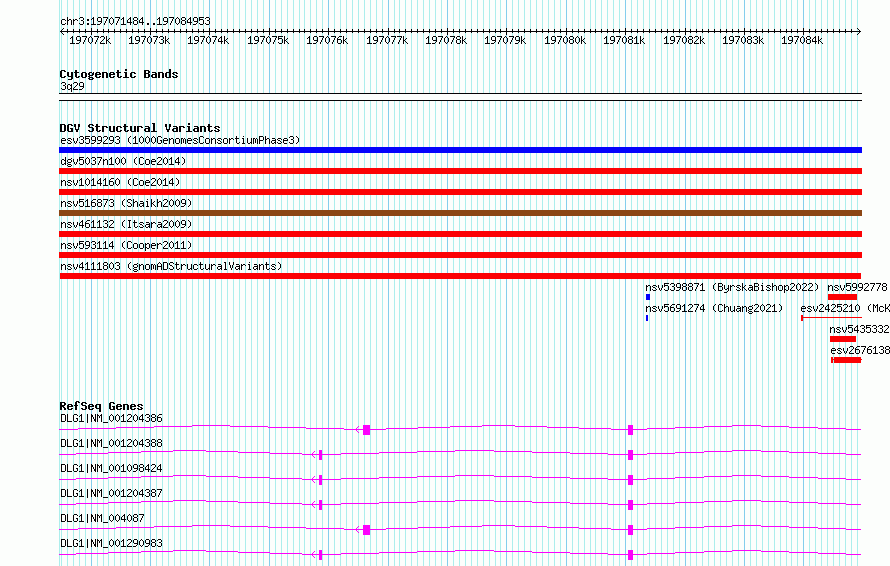The image size is (890, 566).
Task: Open the DLG1|NM_001204386 transcript label
Action: tap(111, 418)
